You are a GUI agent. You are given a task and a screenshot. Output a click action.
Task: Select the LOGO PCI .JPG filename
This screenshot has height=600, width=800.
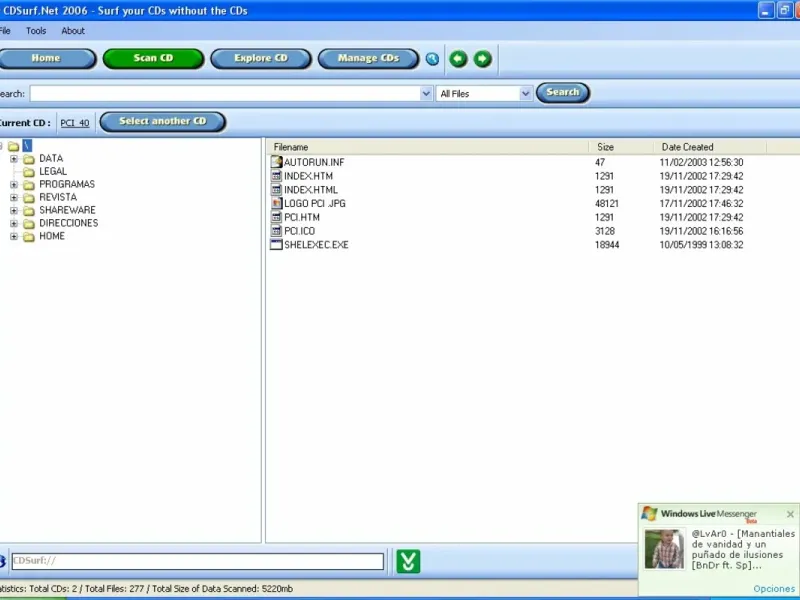tap(315, 204)
